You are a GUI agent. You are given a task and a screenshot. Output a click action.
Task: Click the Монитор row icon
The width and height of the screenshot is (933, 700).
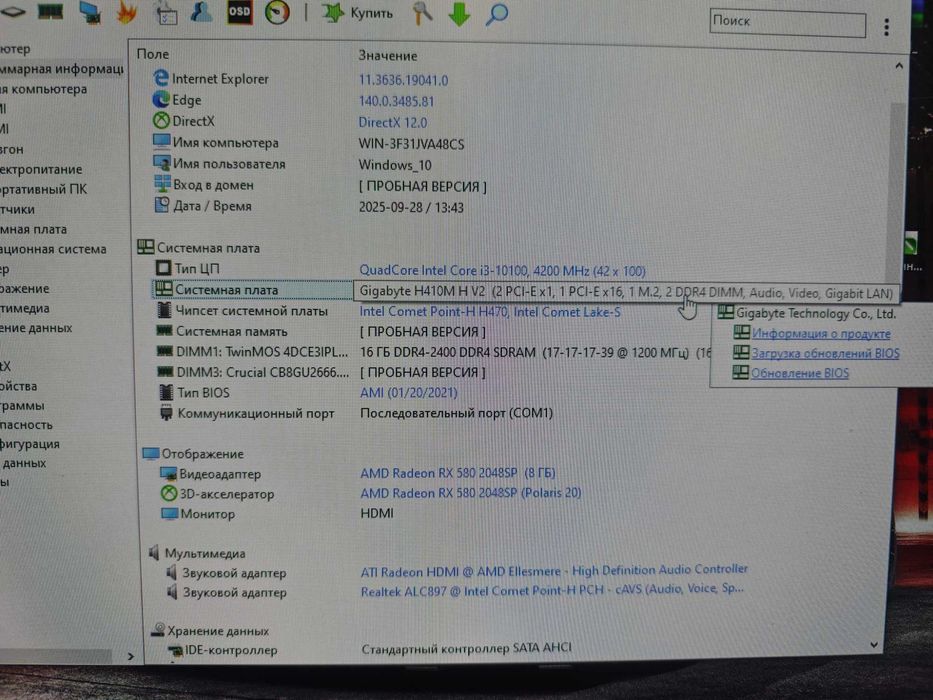point(170,513)
